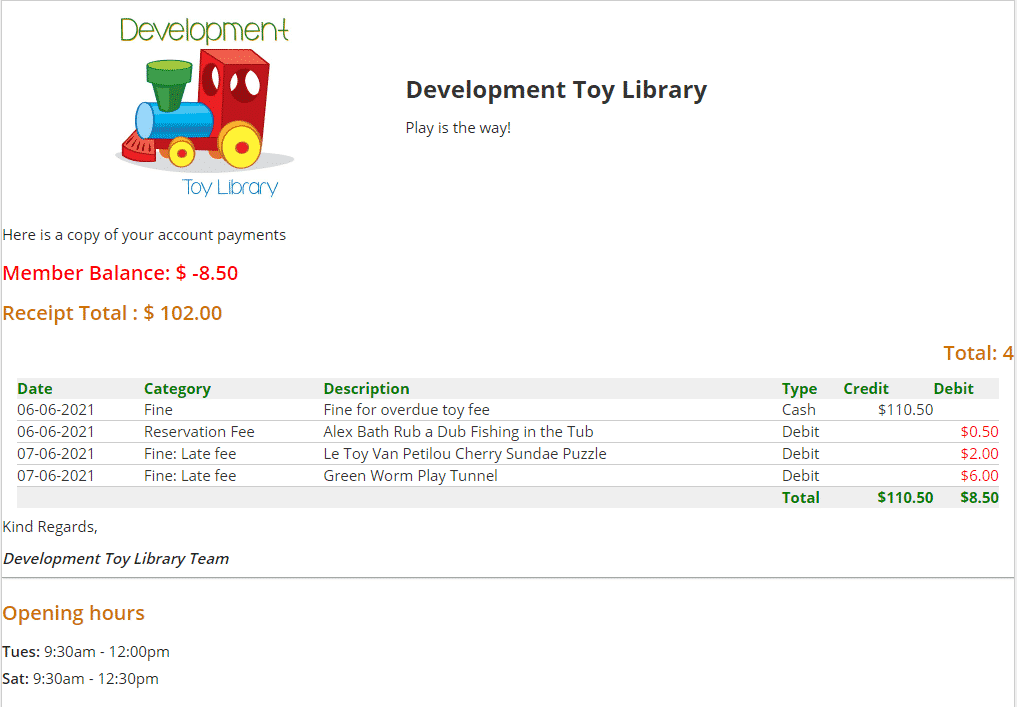1017x707 pixels.
Task: Click the Description column header
Action: (366, 389)
